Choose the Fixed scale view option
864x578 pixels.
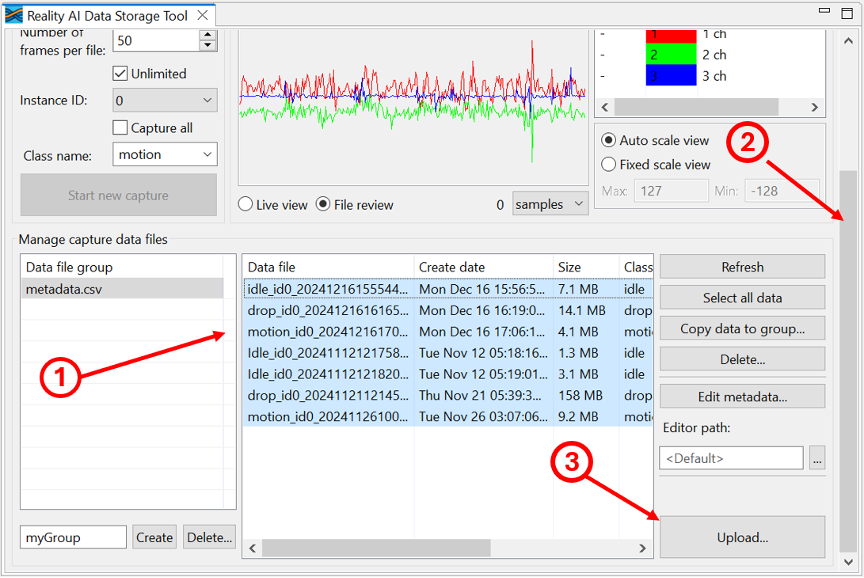tap(608, 164)
